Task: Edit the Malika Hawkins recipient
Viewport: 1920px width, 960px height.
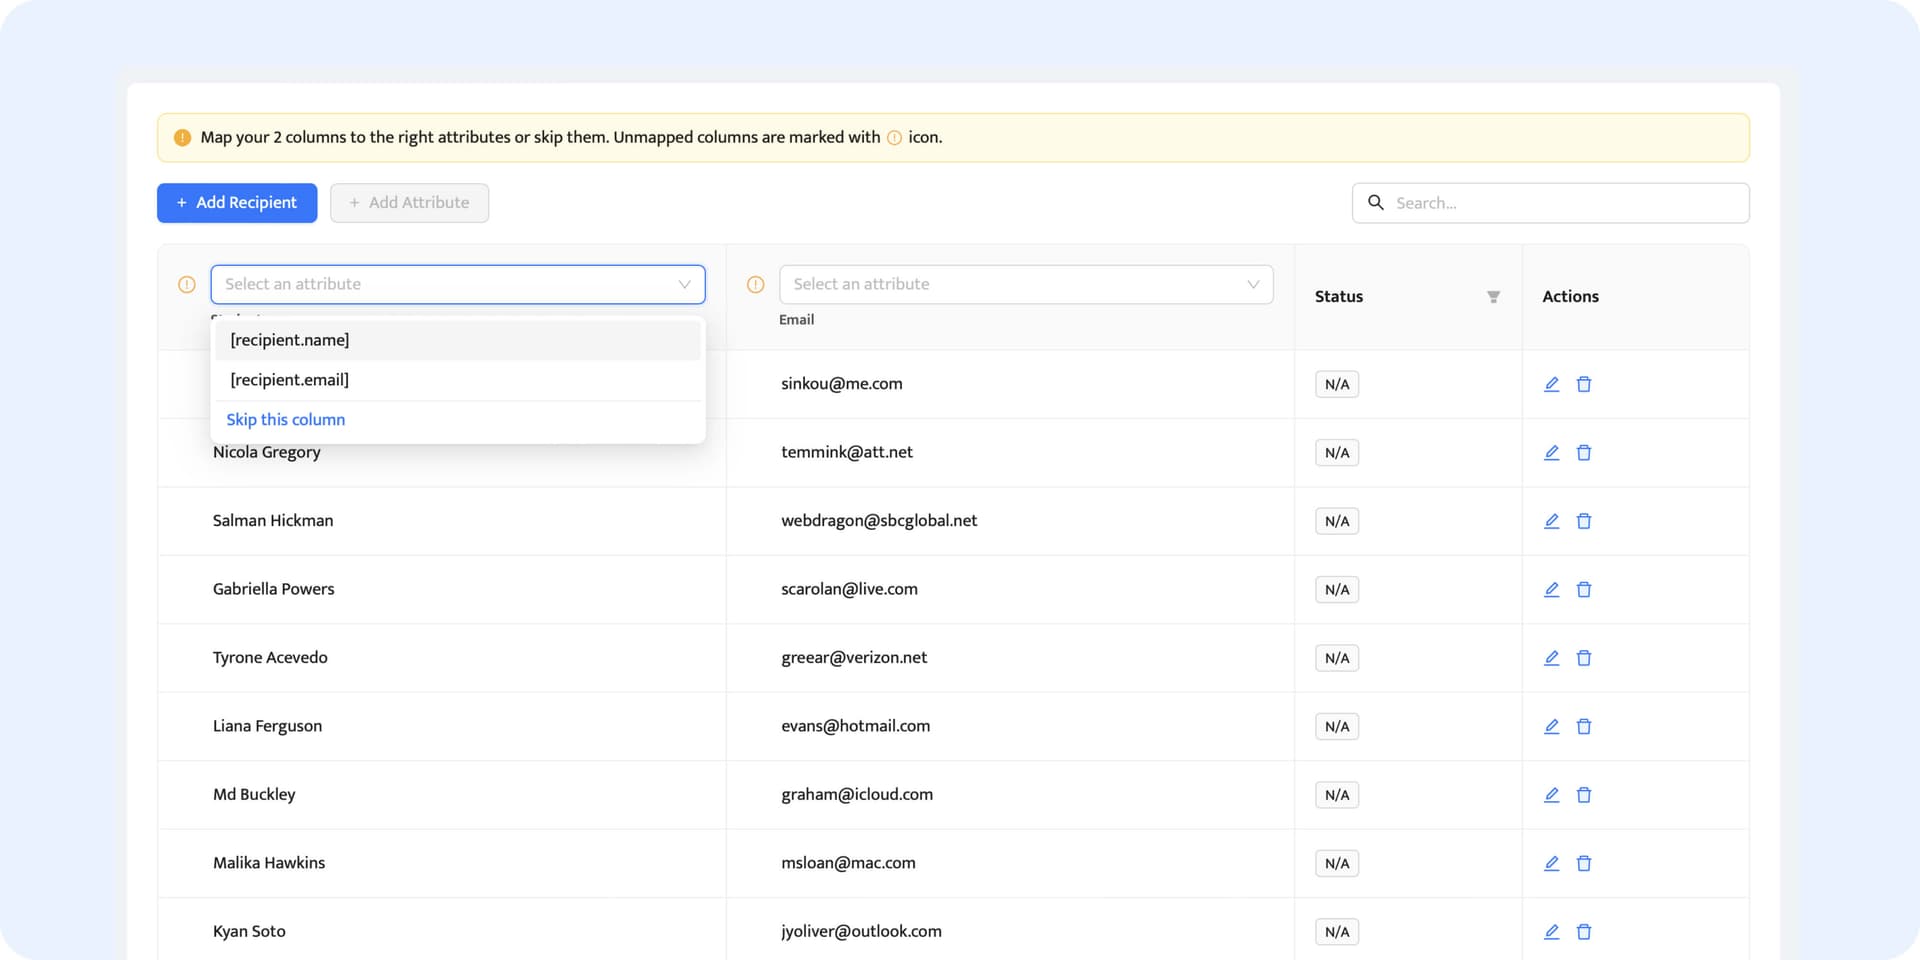Action: point(1551,863)
